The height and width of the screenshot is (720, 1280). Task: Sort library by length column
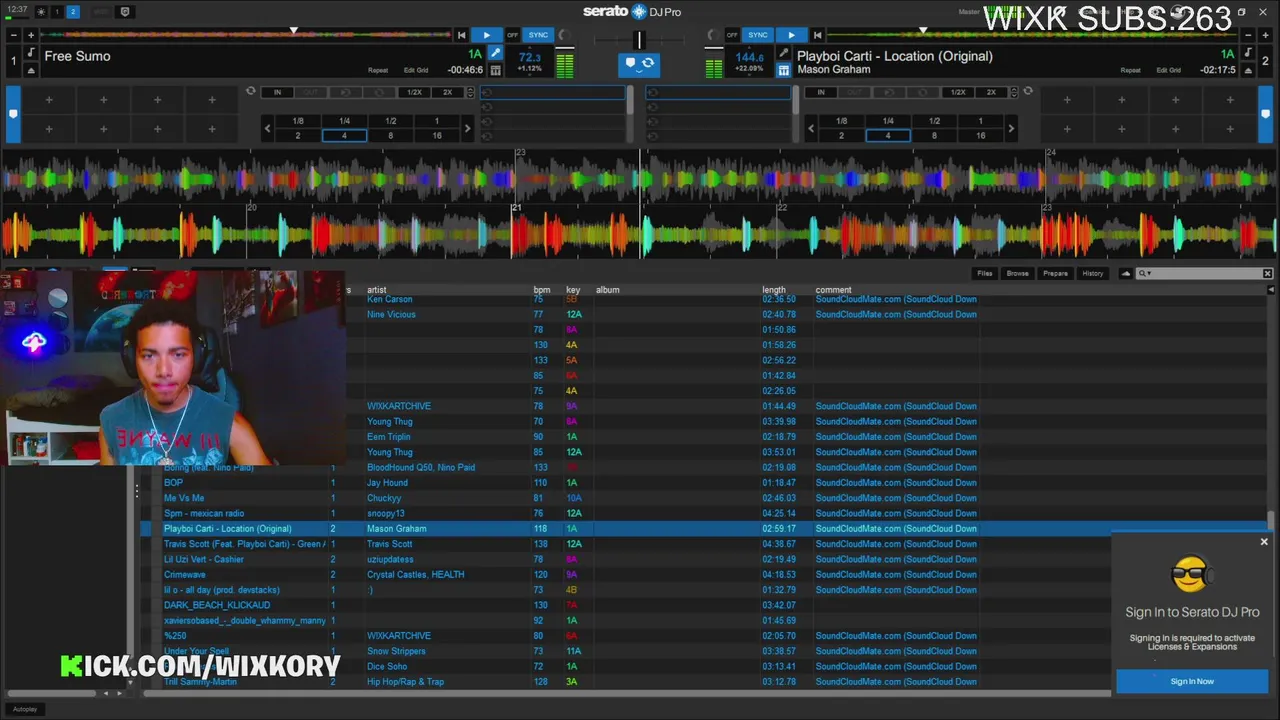(774, 290)
